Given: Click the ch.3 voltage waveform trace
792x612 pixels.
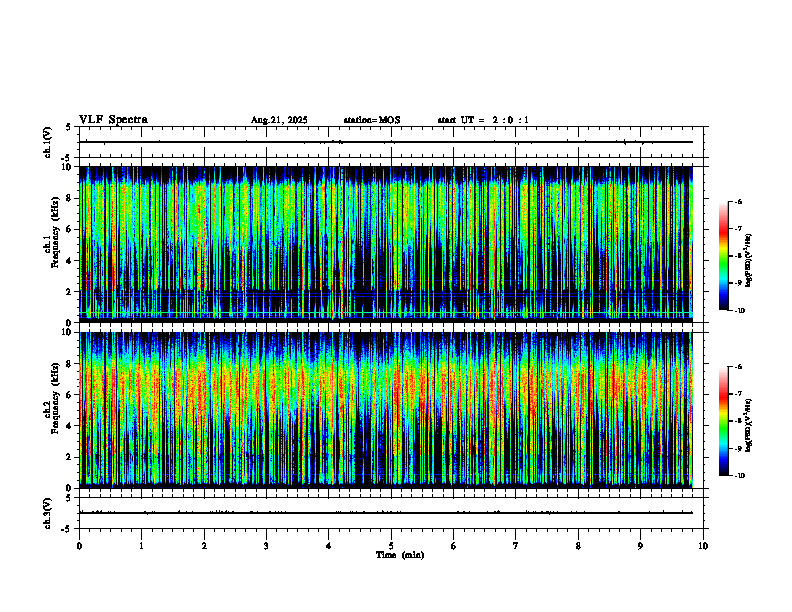Looking at the screenshot, I should point(386,513).
